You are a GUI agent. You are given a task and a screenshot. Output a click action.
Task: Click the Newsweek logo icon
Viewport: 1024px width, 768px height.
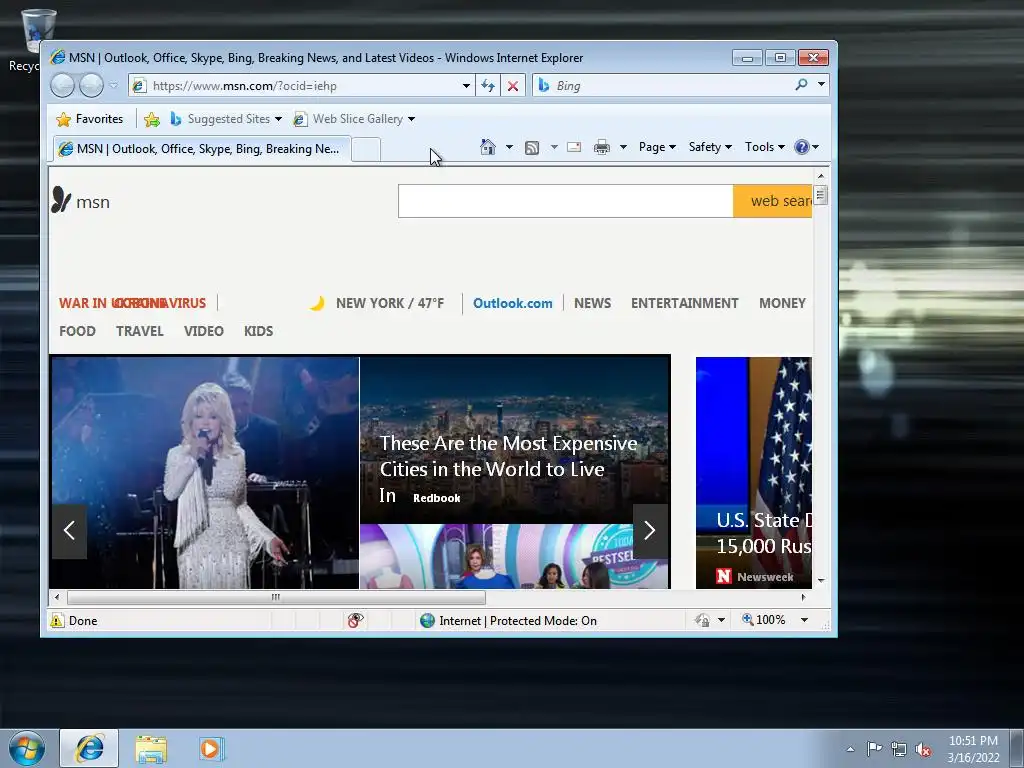tap(724, 576)
